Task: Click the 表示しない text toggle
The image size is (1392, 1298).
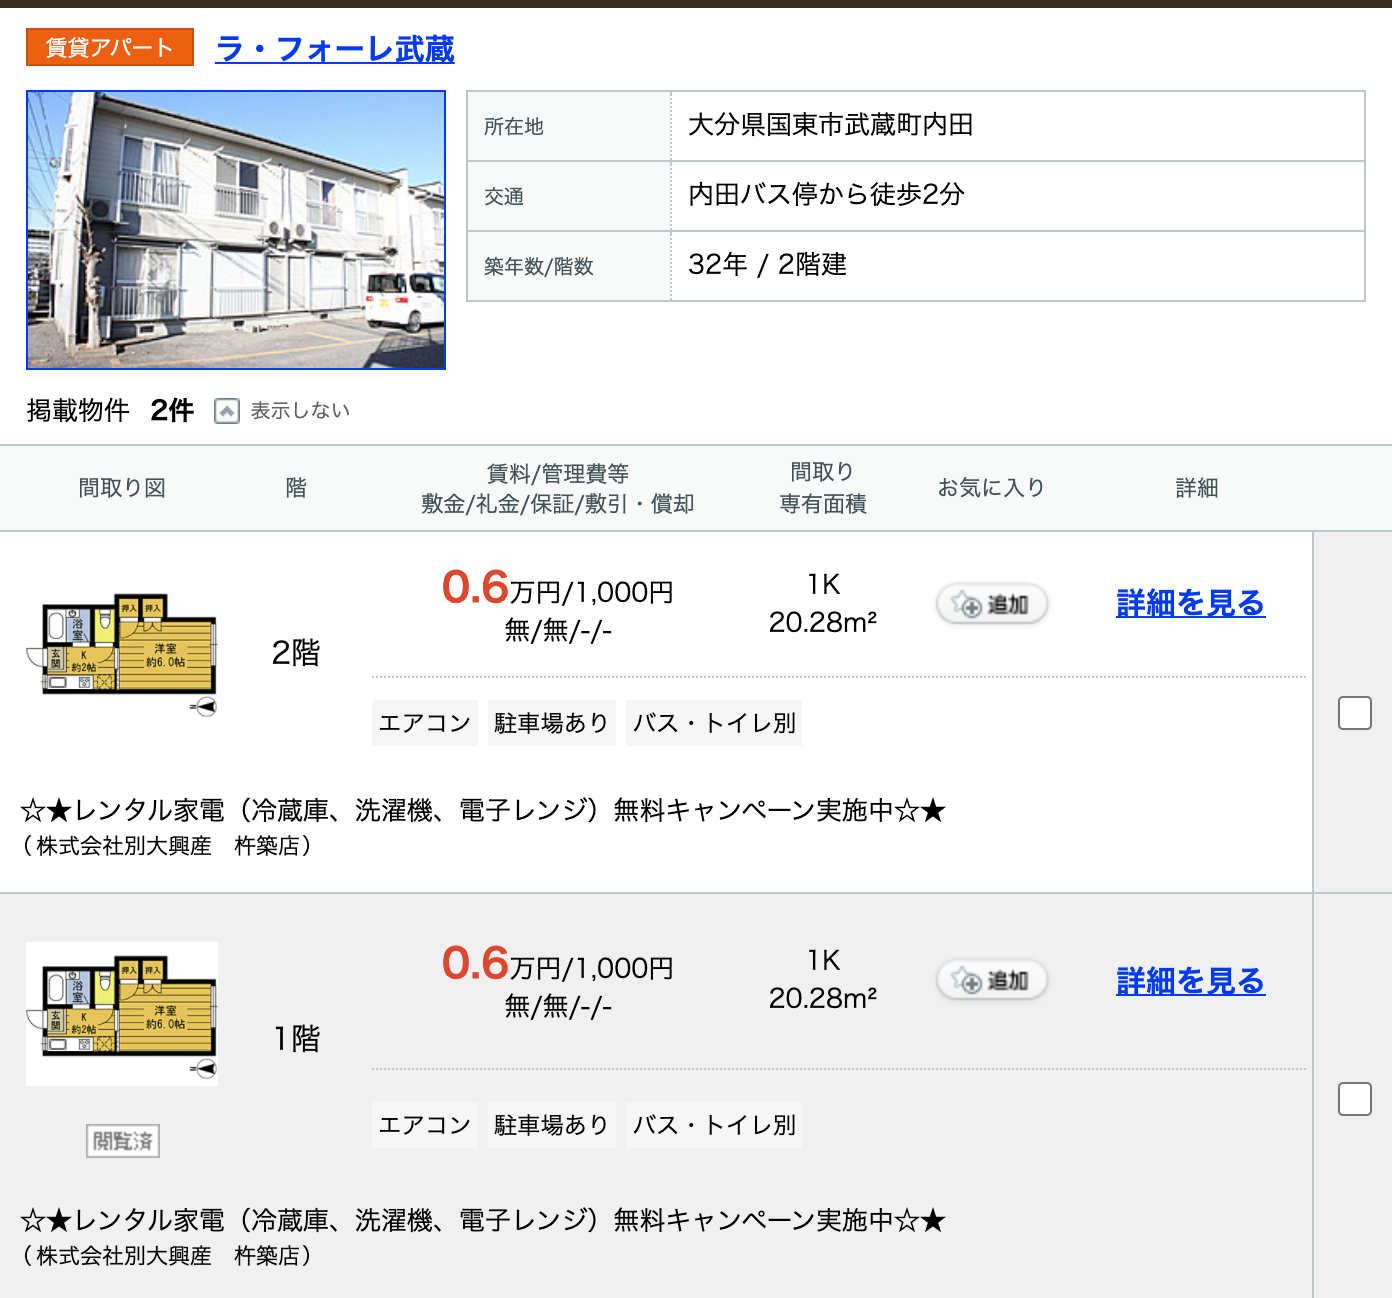Action: (x=300, y=411)
